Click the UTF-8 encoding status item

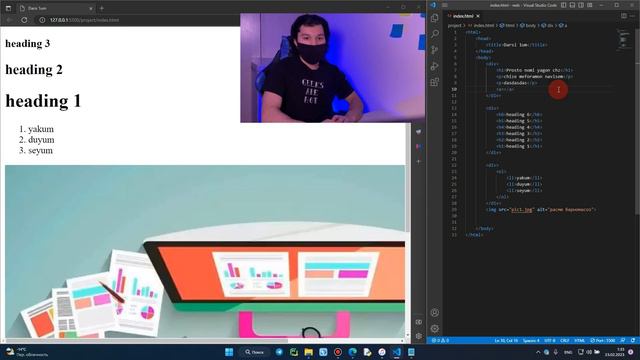click(x=550, y=340)
